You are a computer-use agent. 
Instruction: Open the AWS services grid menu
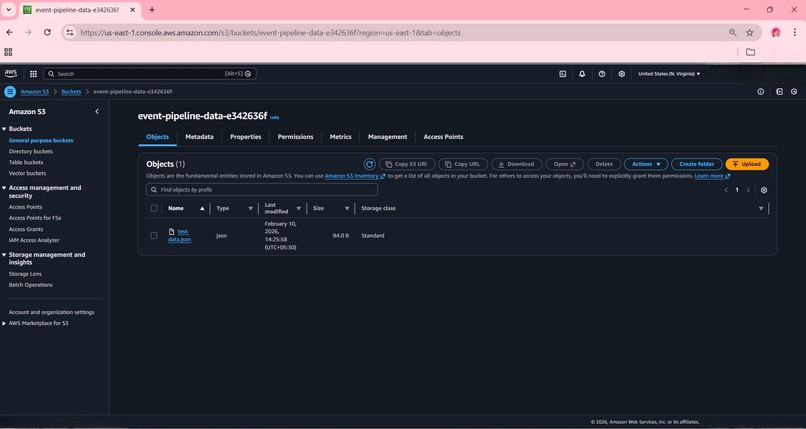33,74
